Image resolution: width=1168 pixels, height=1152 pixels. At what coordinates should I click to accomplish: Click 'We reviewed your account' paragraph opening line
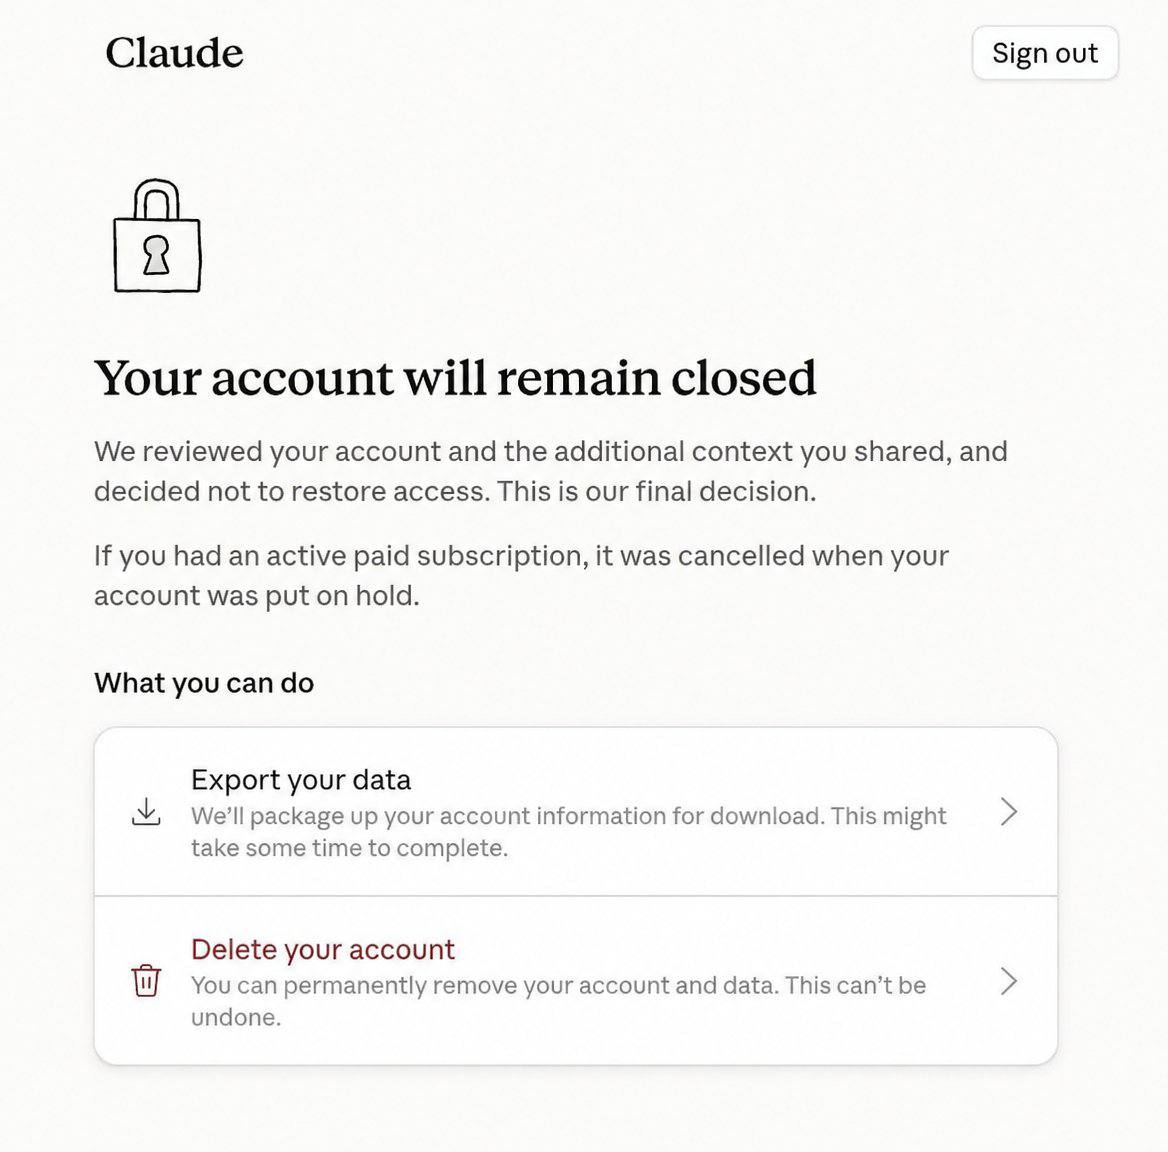(550, 452)
